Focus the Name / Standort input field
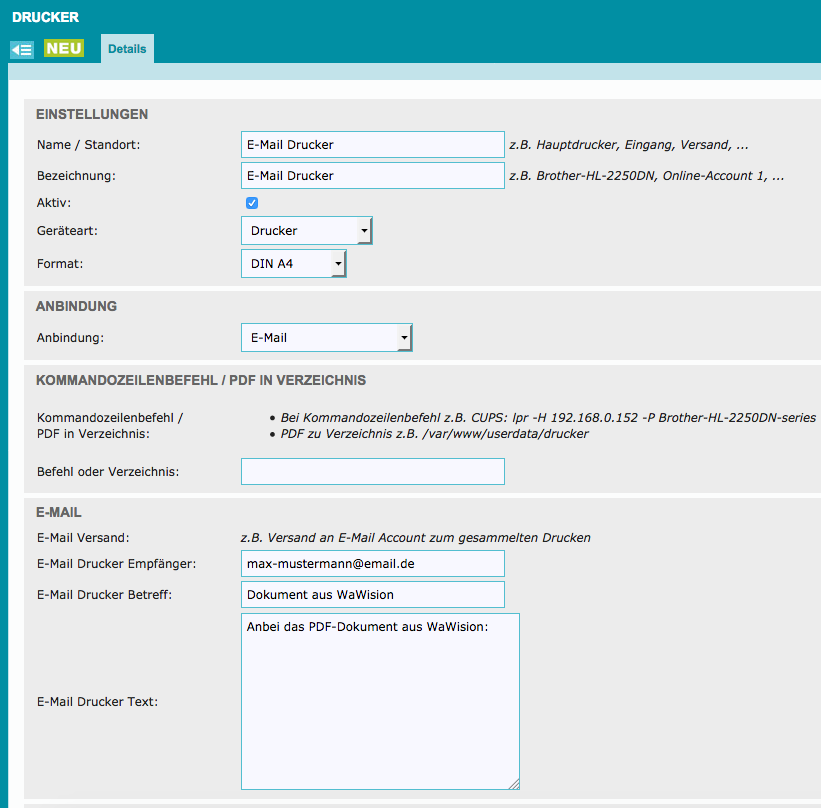Viewport: 821px width, 808px height. click(x=372, y=145)
